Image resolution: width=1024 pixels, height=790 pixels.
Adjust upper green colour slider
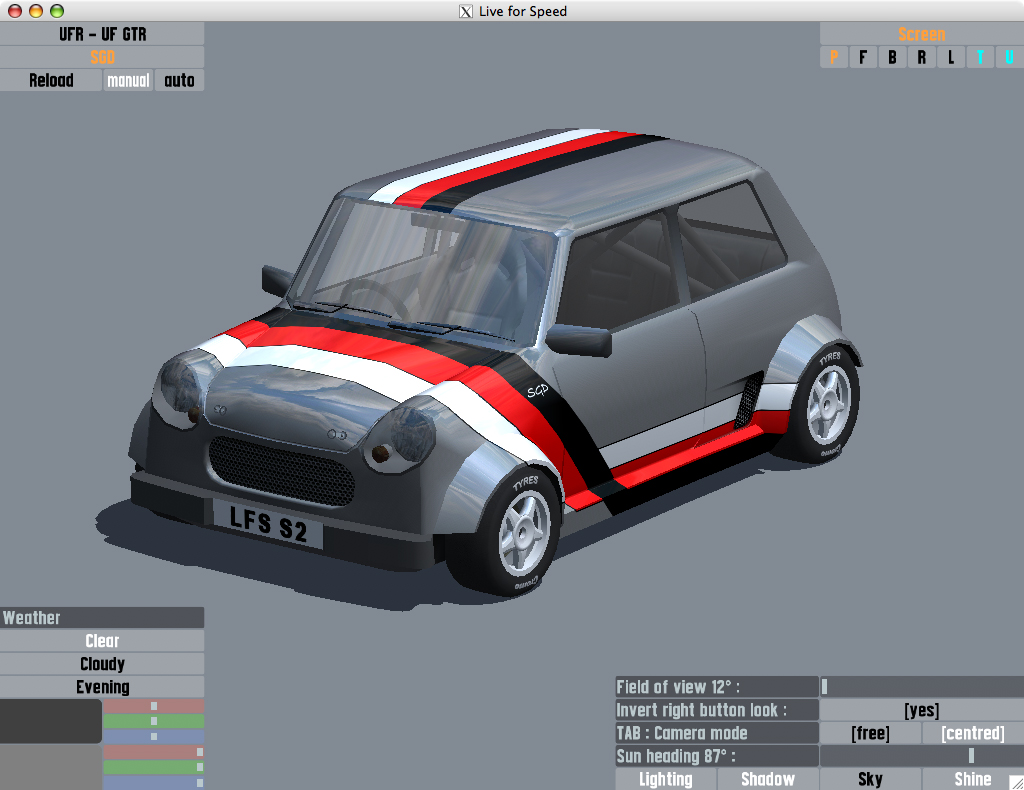[x=153, y=721]
